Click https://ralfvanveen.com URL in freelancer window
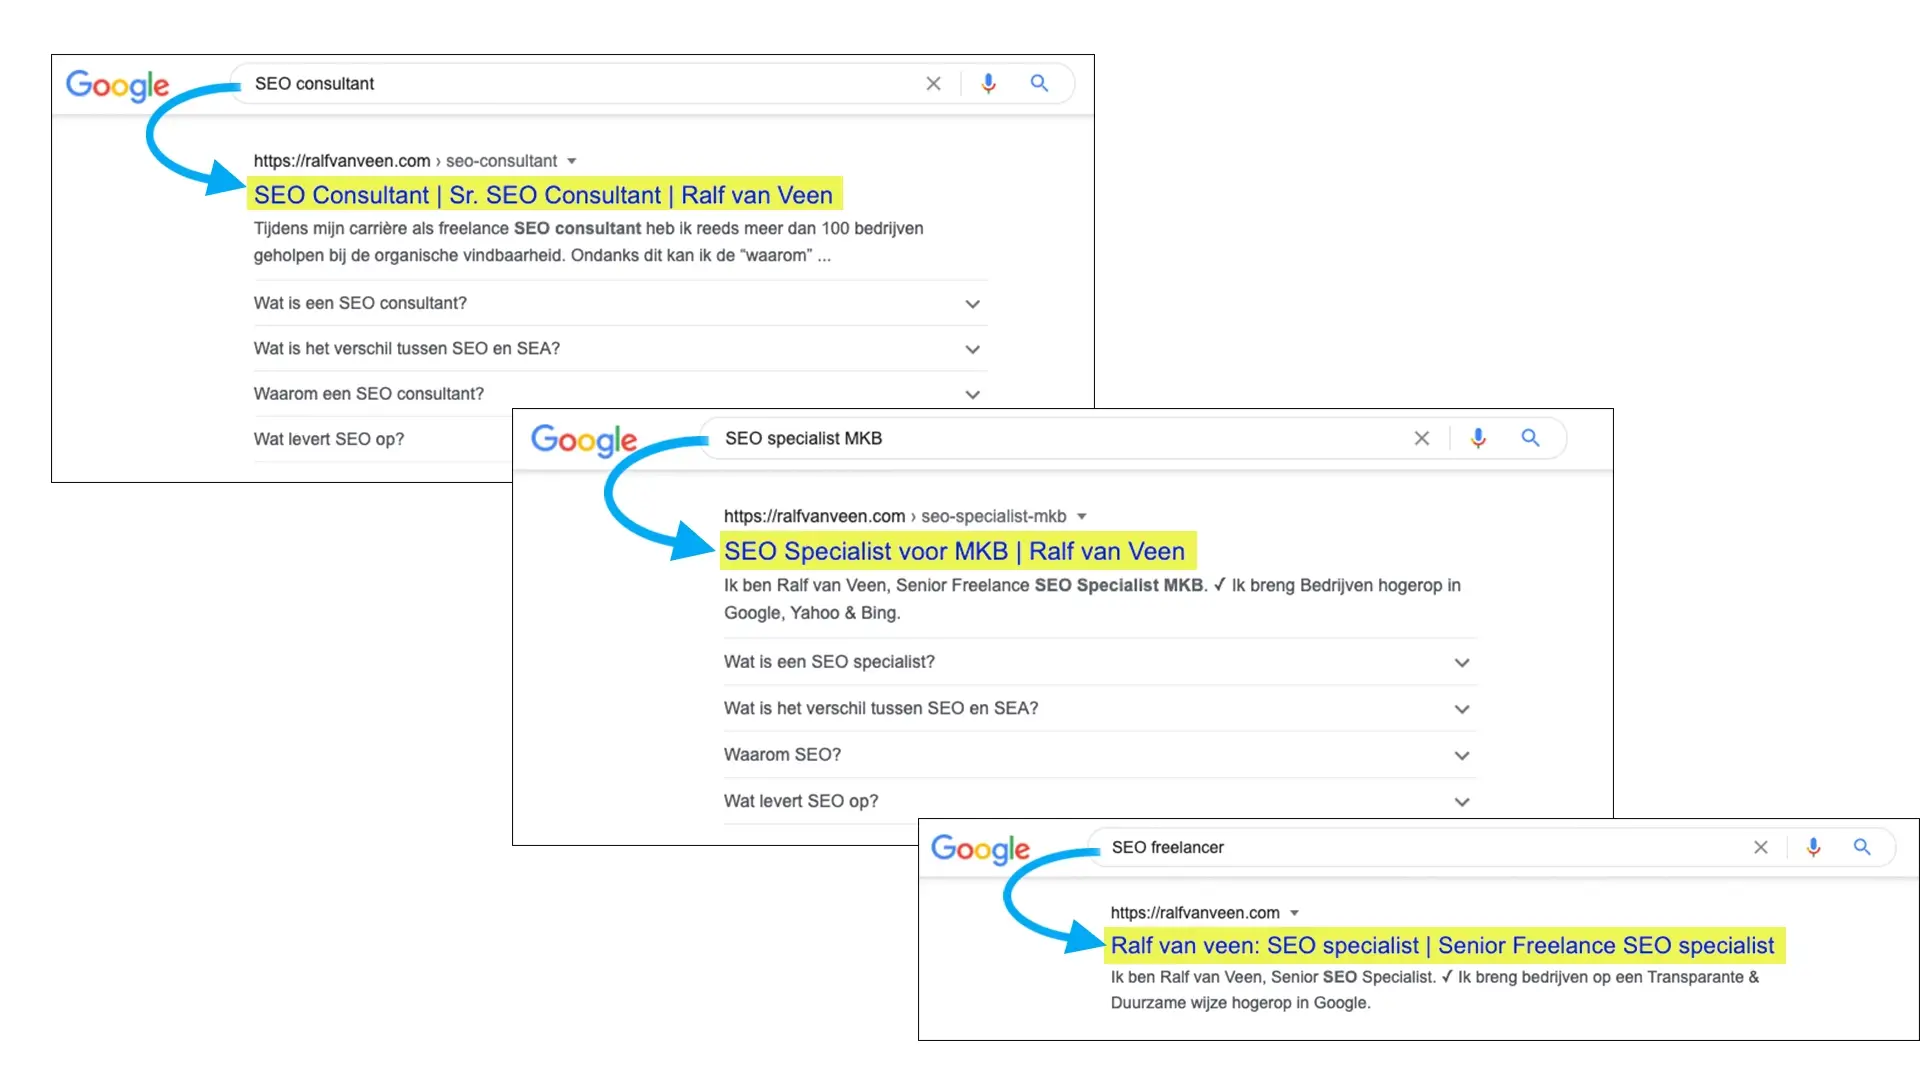Image resolution: width=1920 pixels, height=1080 pixels. coord(1195,913)
